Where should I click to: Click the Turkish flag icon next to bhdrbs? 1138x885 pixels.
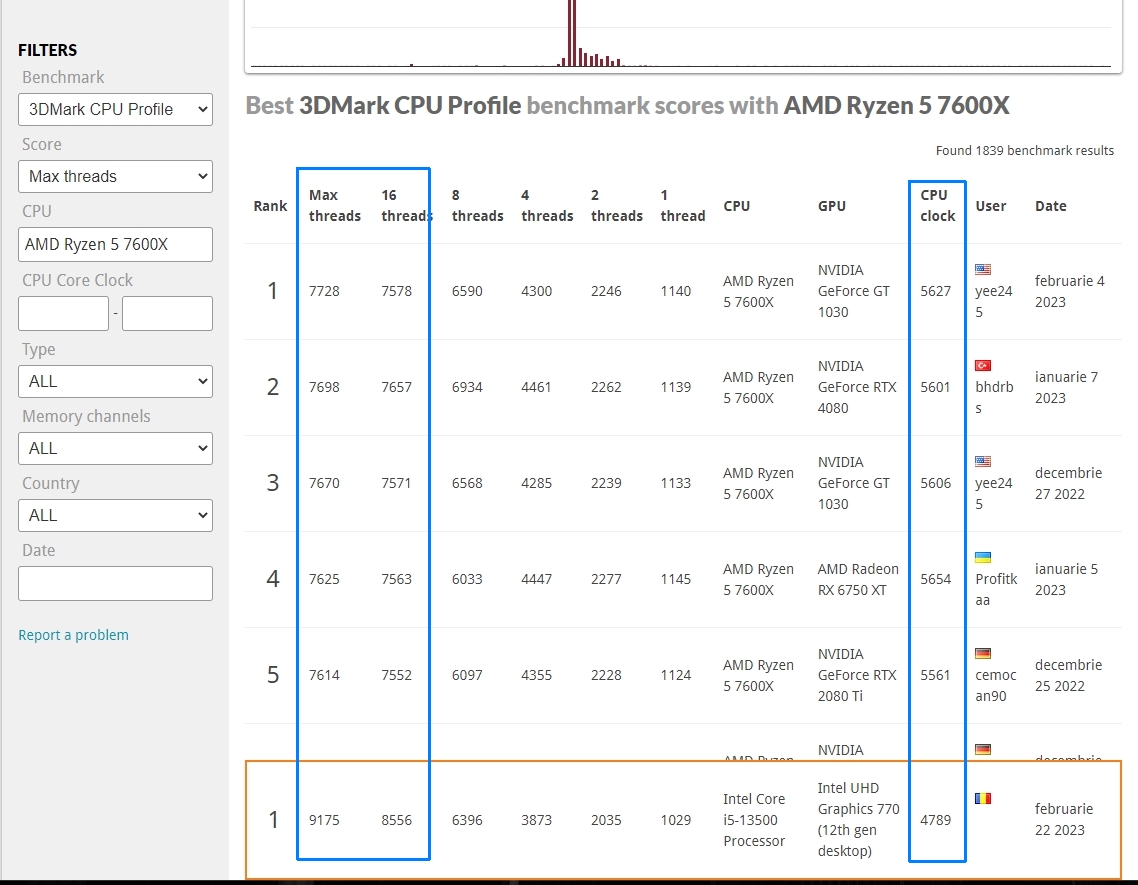tap(983, 365)
